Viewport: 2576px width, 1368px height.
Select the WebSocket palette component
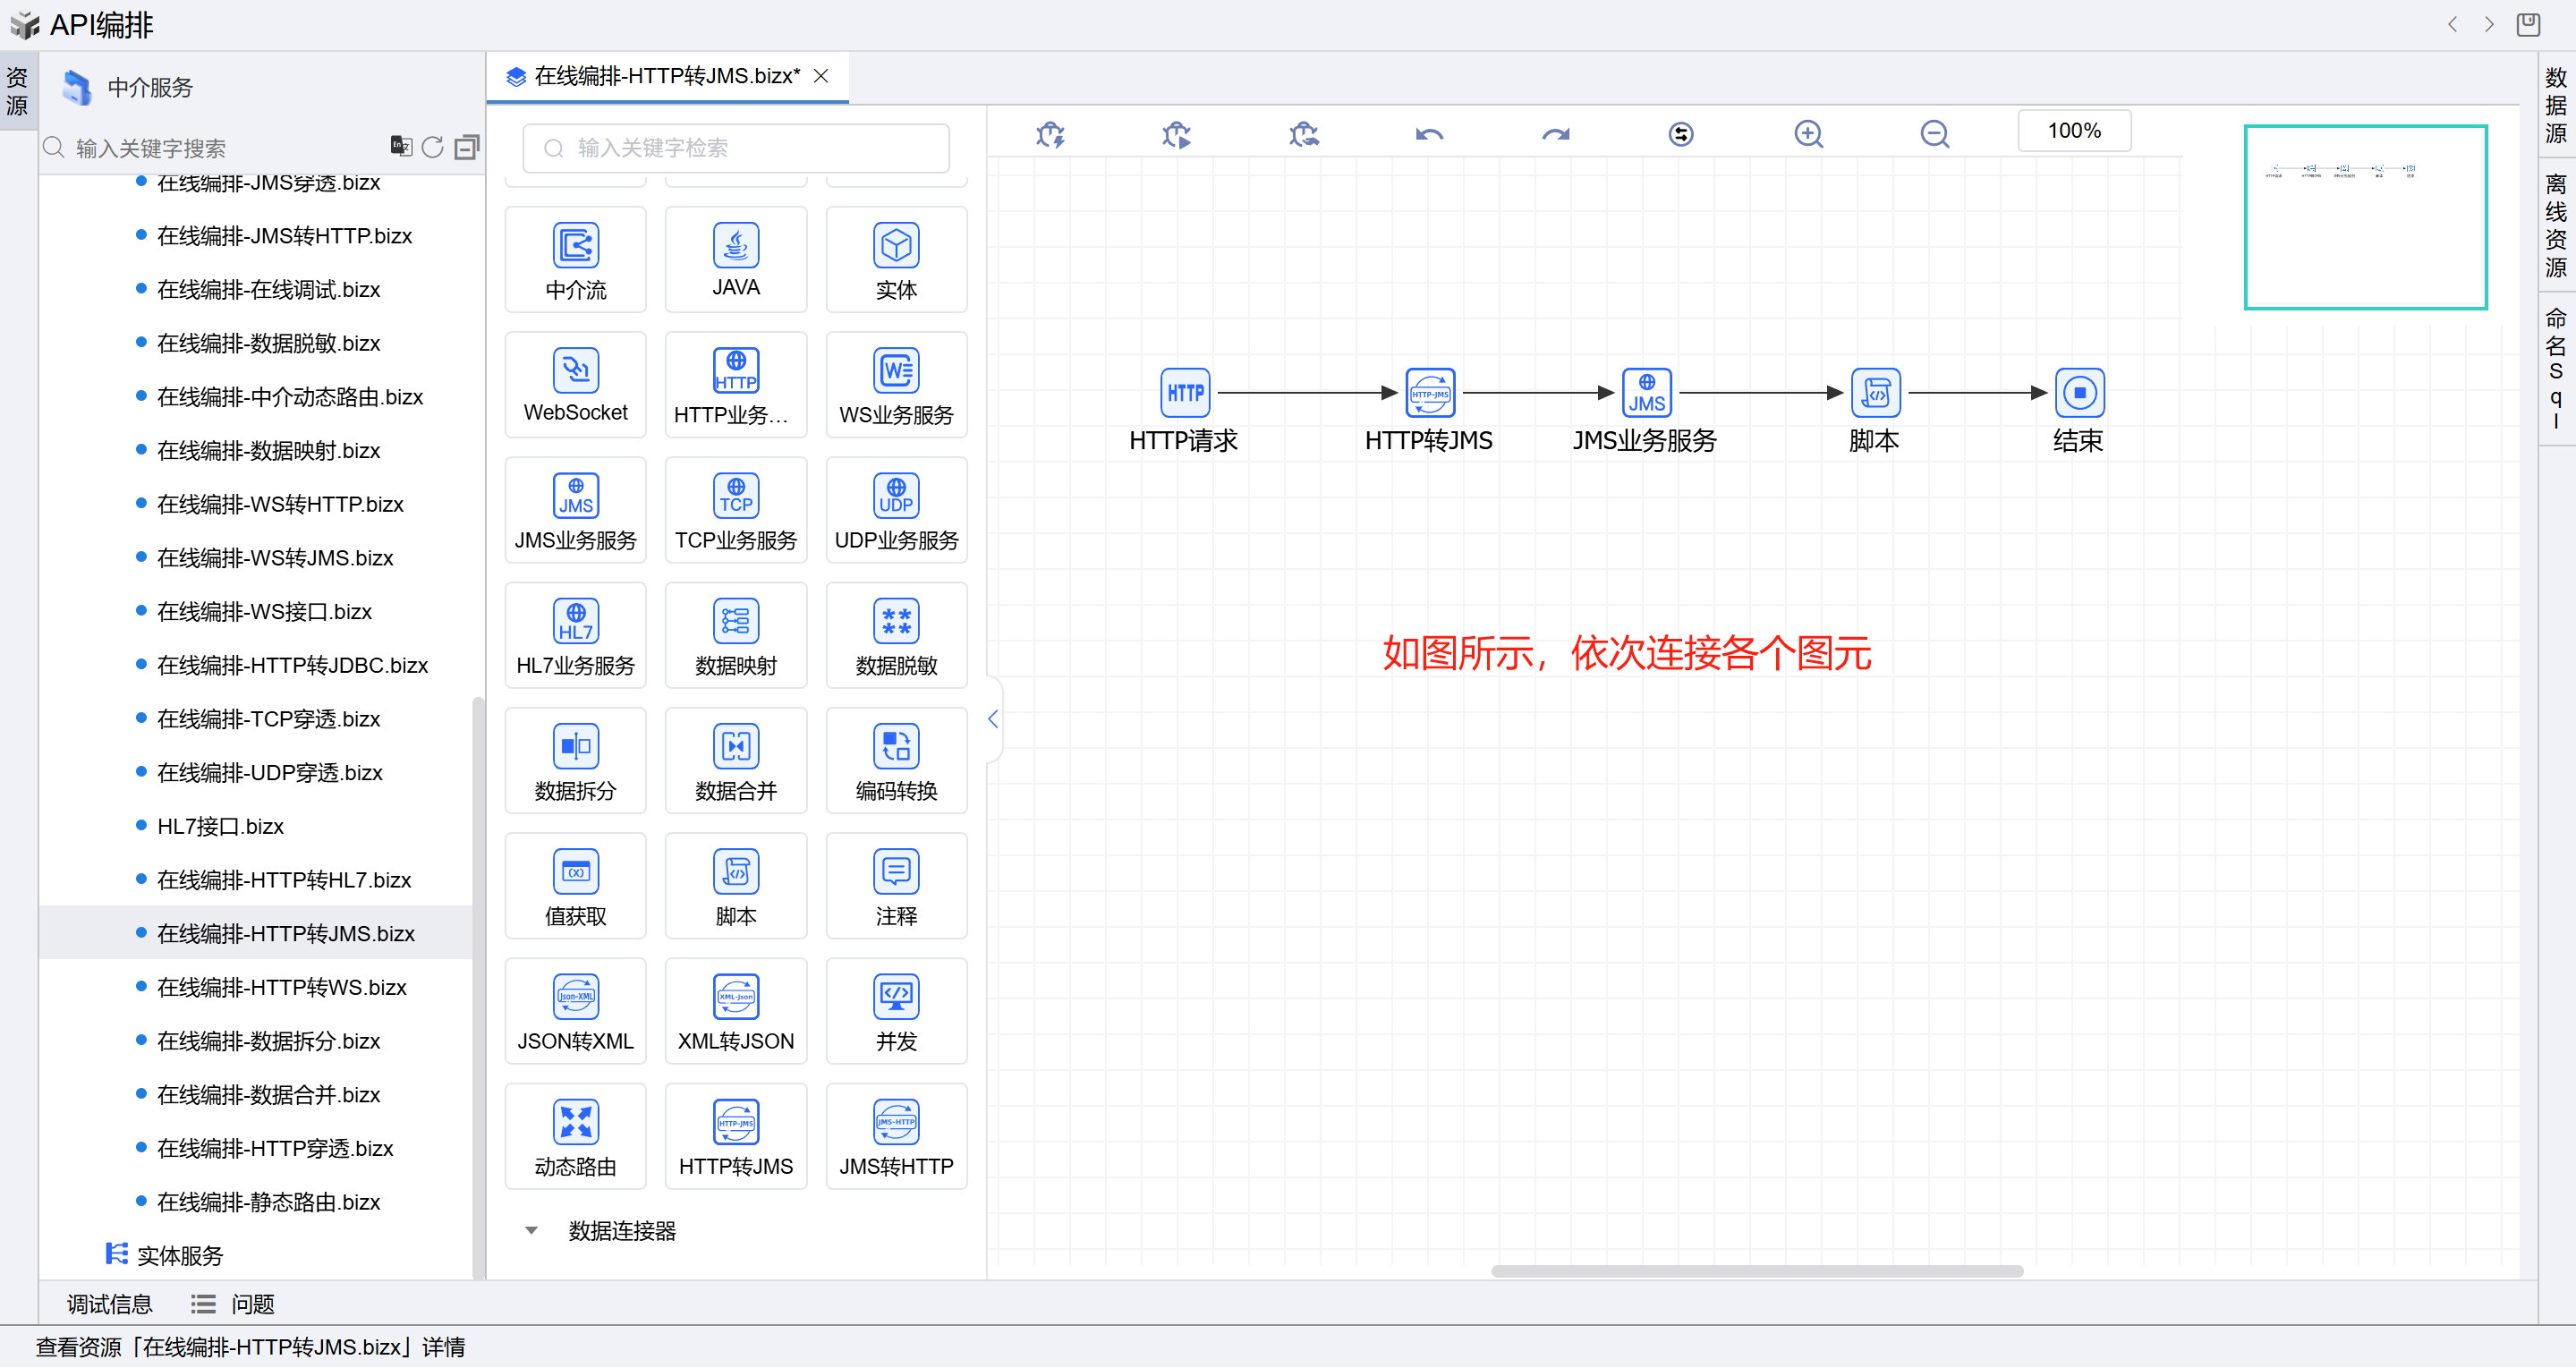[x=575, y=385]
